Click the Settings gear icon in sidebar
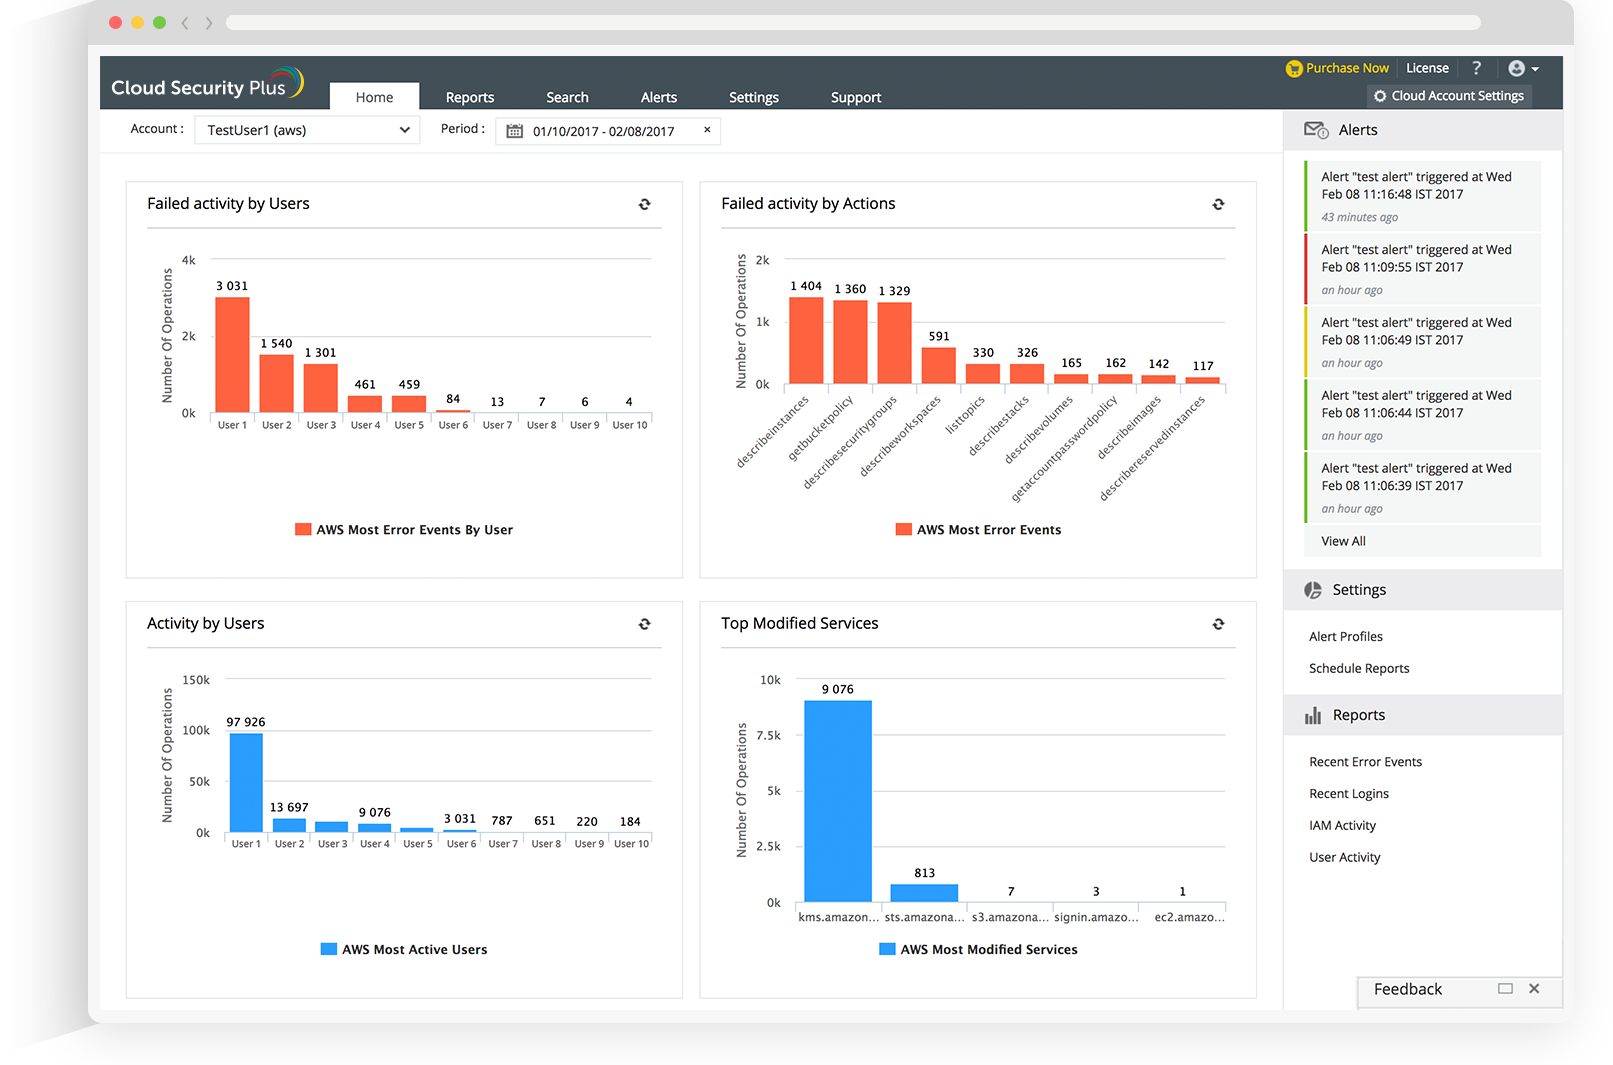Image resolution: width=1613 pixels, height=1065 pixels. point(1313,590)
